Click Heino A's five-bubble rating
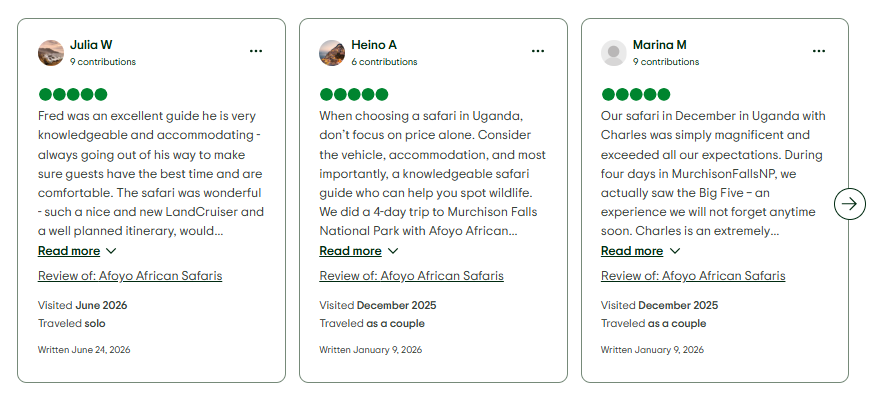This screenshot has height=414, width=873. point(354,95)
